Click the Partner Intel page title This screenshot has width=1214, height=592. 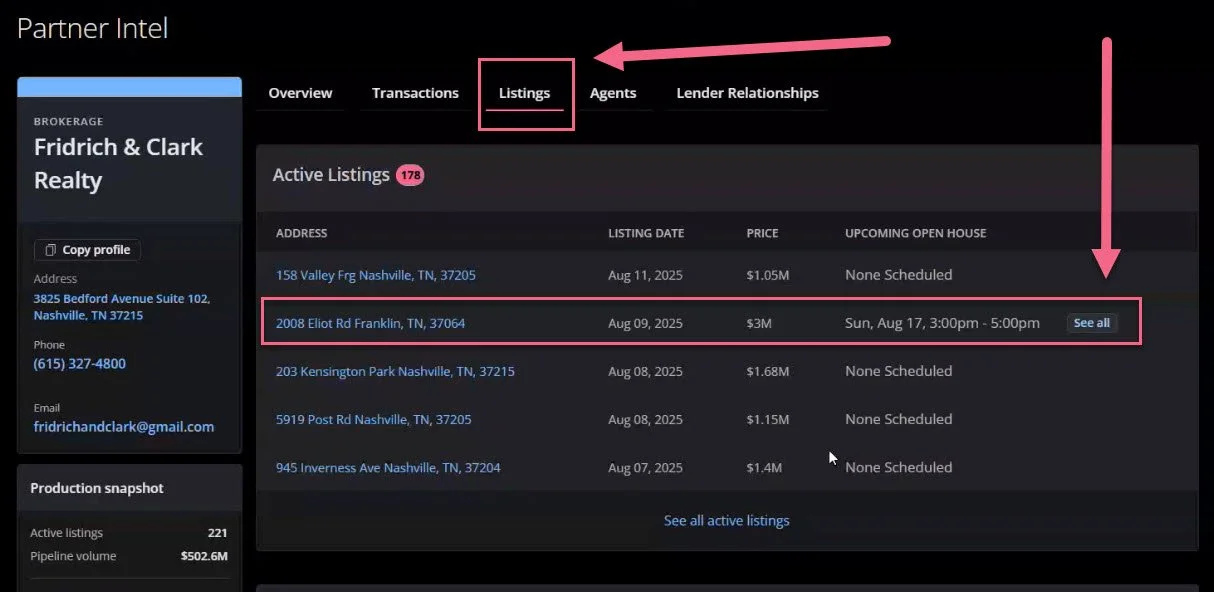tap(92, 28)
